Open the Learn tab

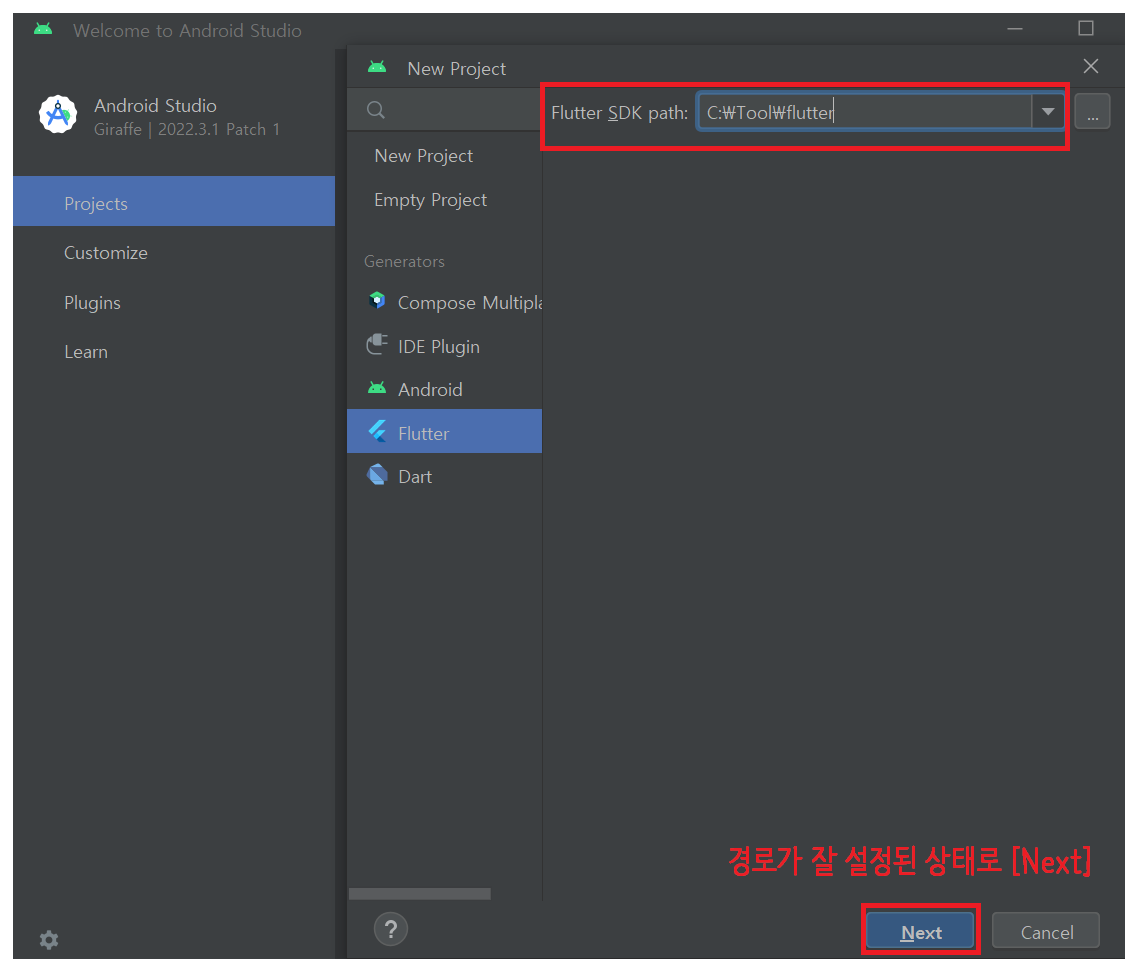point(174,352)
